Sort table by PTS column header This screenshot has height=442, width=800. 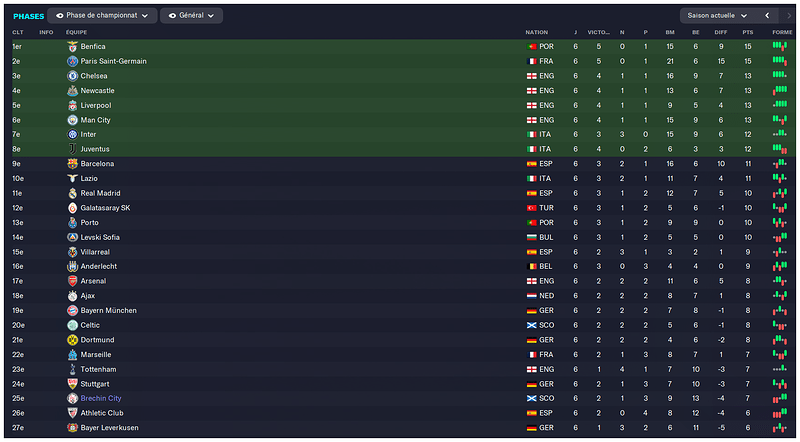[747, 32]
